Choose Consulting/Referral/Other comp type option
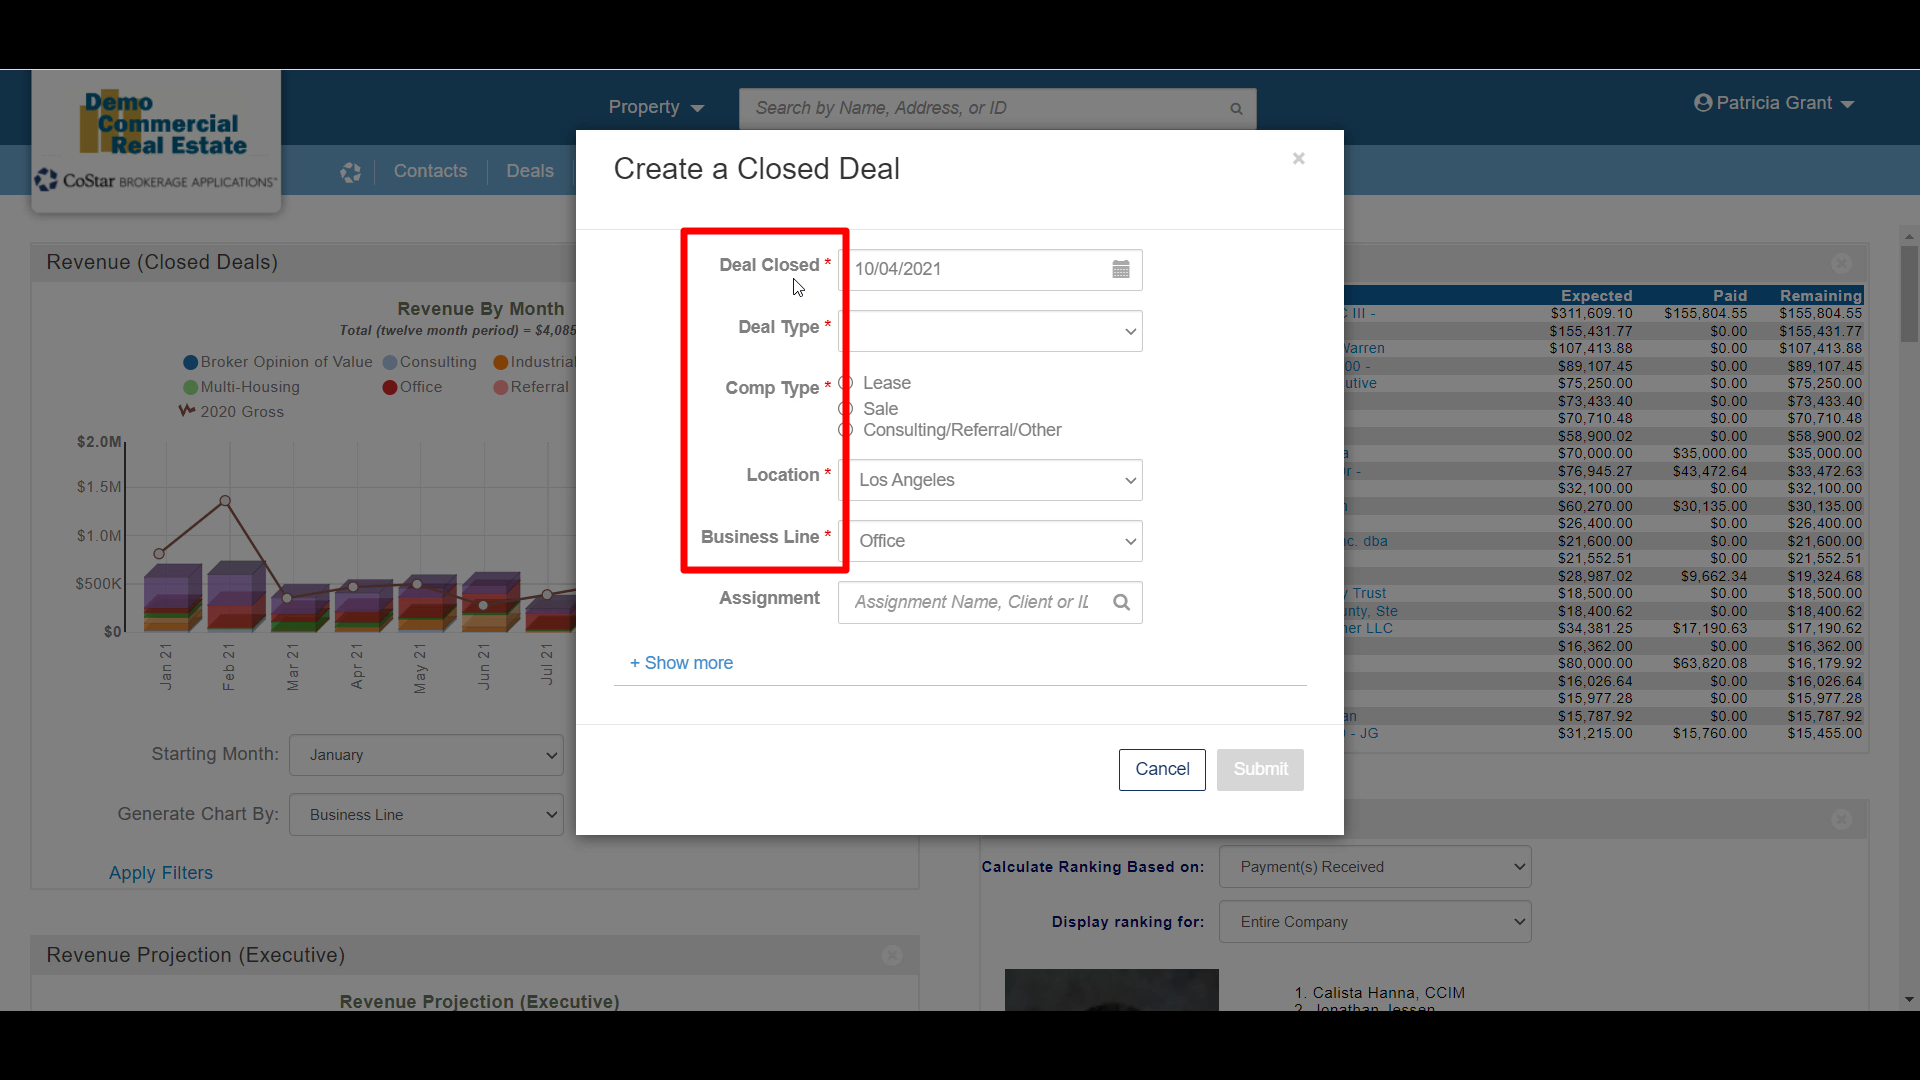Image resolution: width=1920 pixels, height=1080 pixels. pos(846,430)
